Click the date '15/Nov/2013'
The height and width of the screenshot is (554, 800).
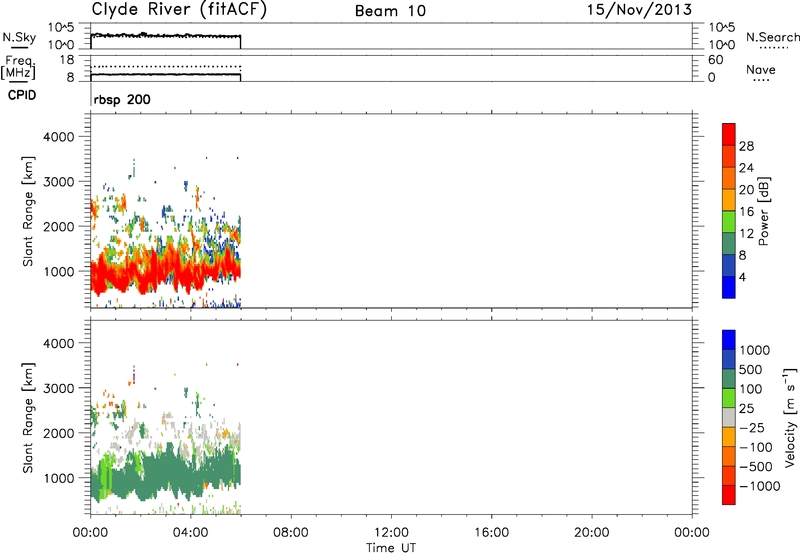pyautogui.click(x=639, y=10)
